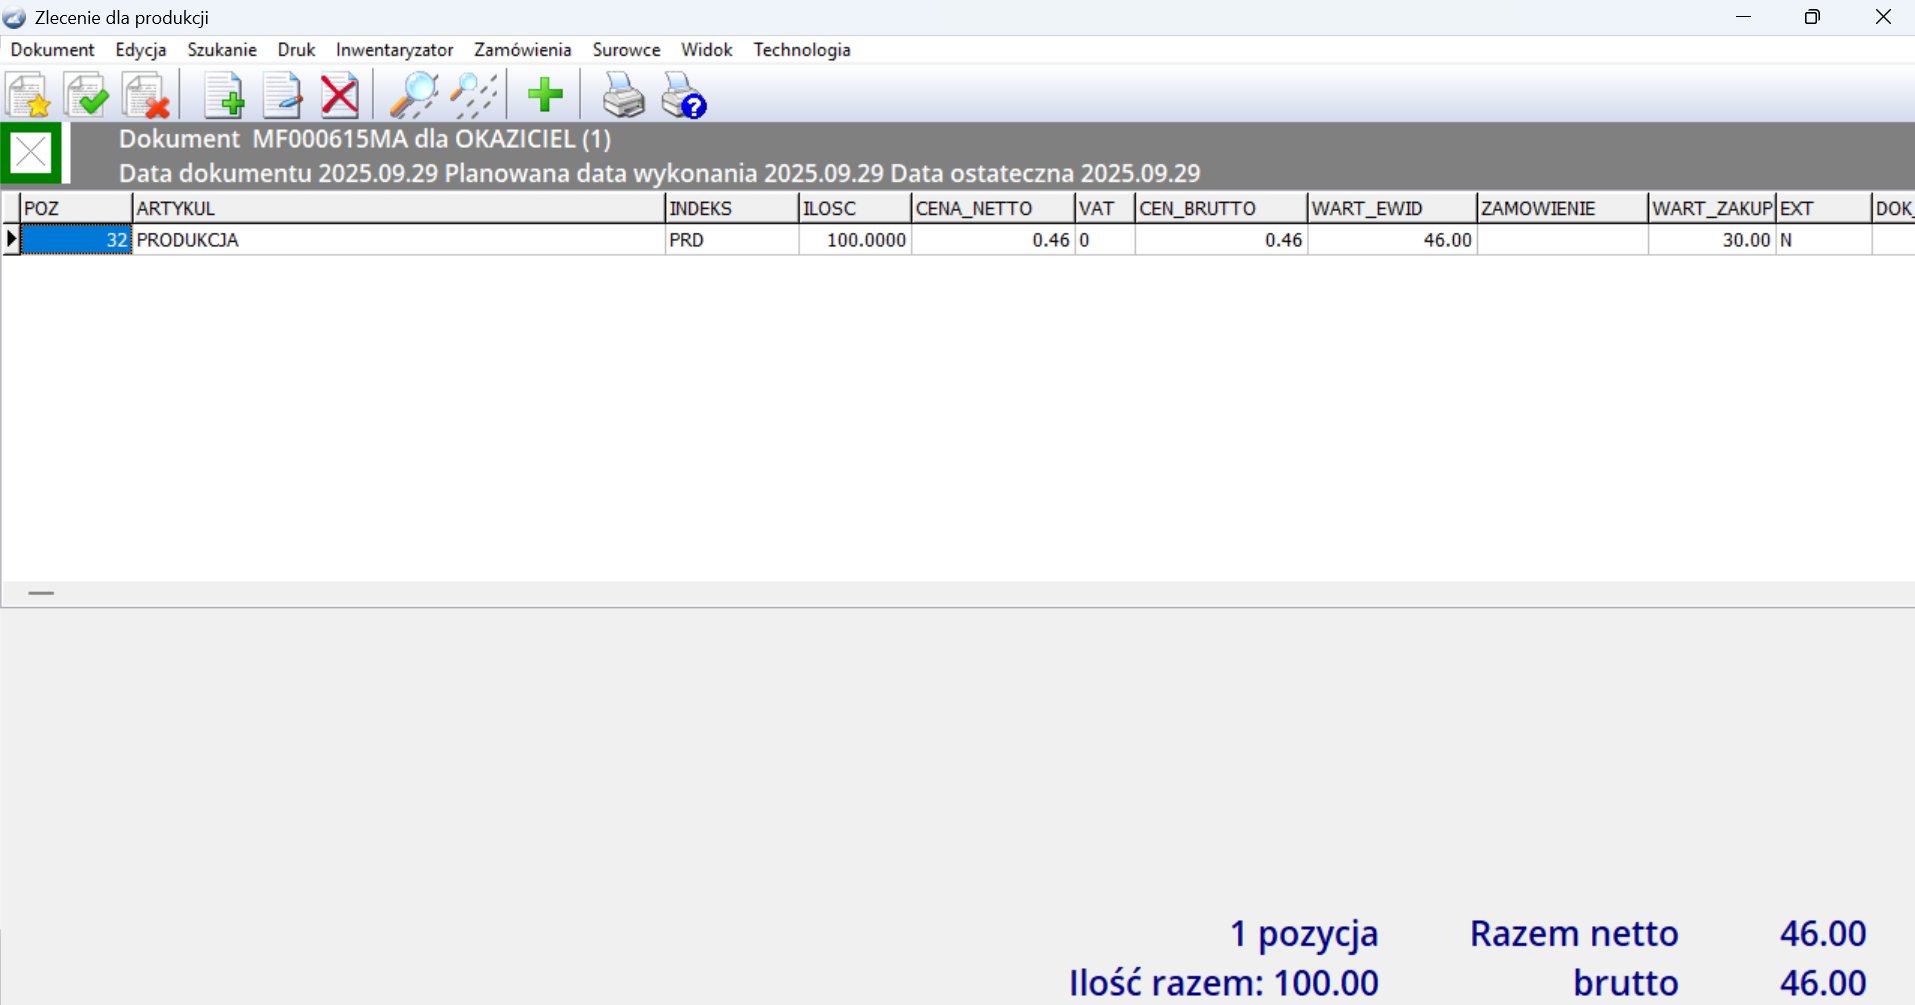The image size is (1915, 1005).
Task: Click the document with star icon
Action: pos(29,96)
